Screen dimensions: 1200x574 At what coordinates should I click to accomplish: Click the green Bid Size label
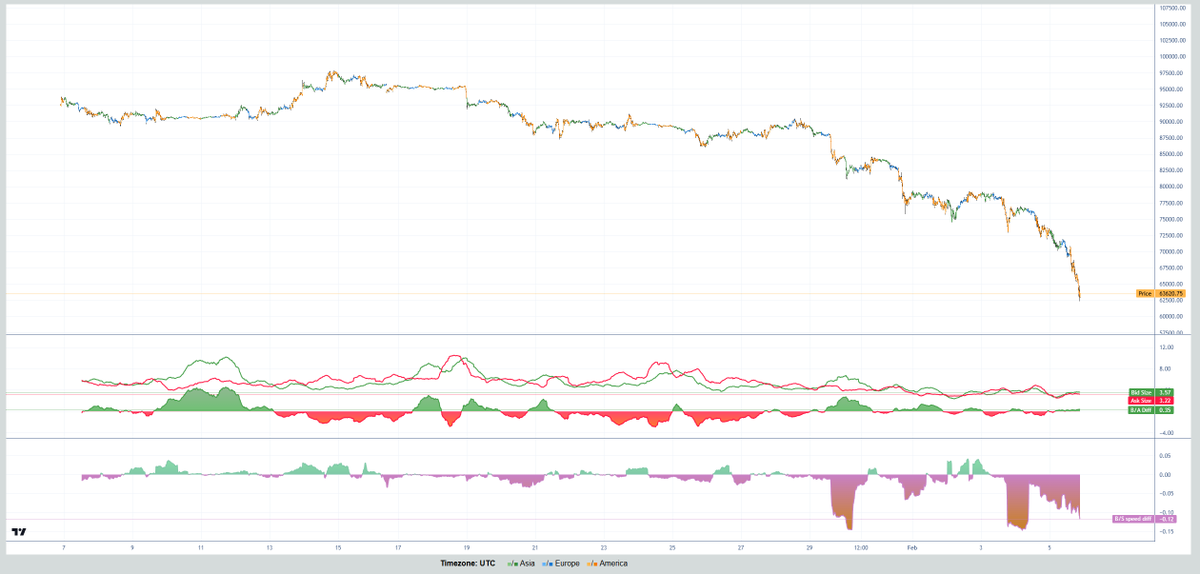[1140, 392]
